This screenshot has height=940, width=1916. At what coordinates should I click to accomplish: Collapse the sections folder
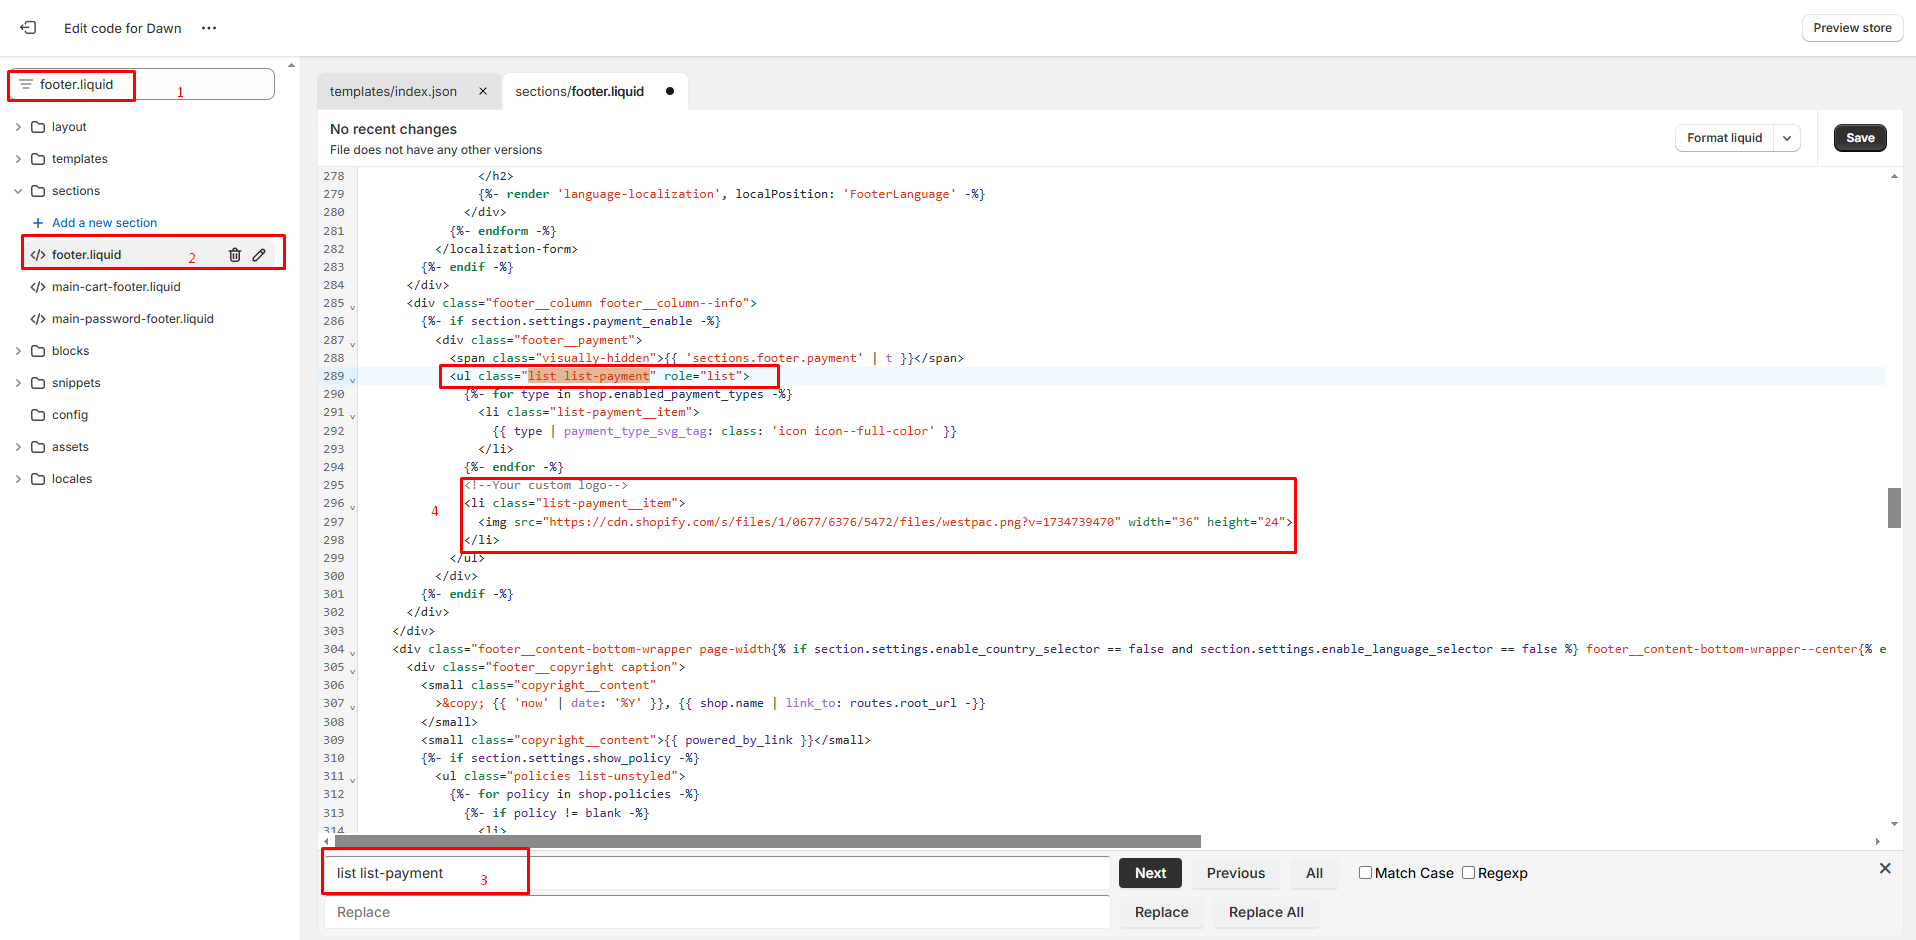tap(18, 191)
